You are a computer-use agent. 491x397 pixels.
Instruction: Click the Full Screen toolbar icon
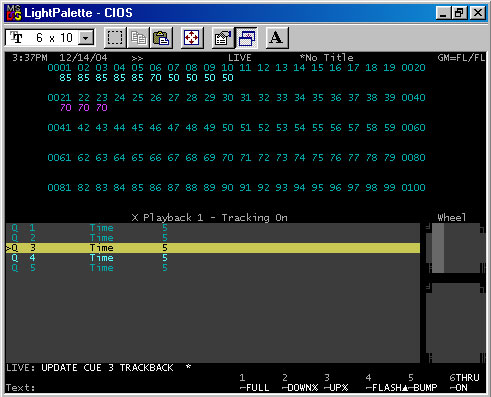[x=192, y=38]
